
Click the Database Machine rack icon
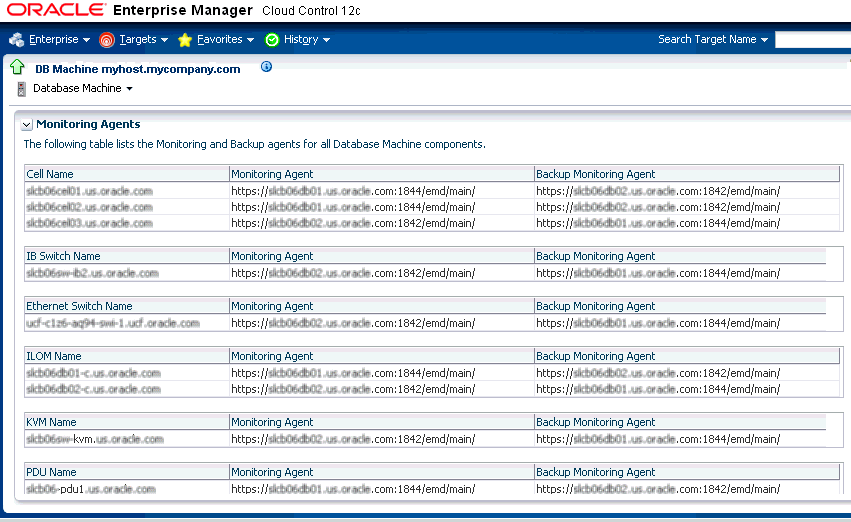tap(21, 88)
